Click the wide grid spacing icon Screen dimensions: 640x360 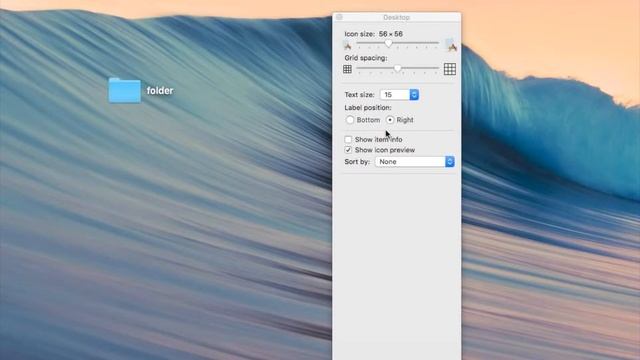pos(450,69)
